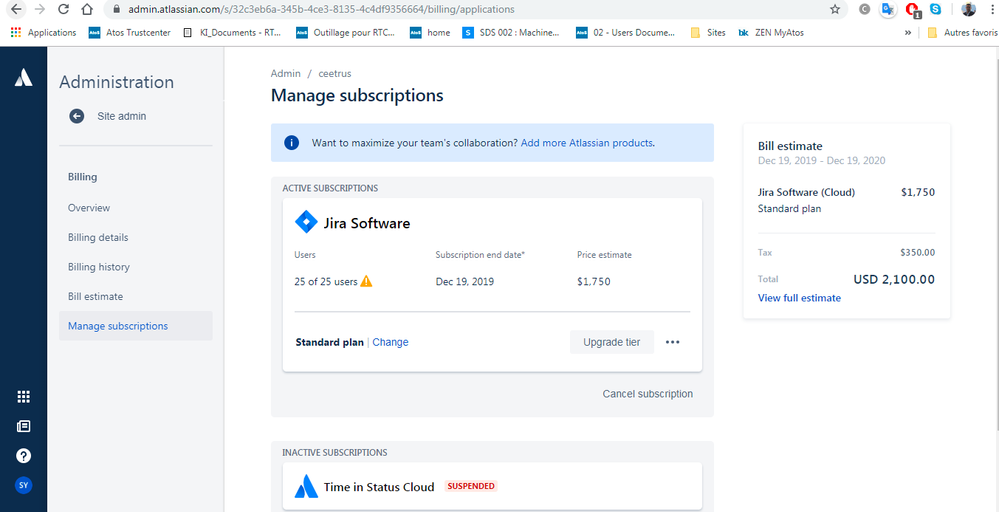Click the warning triangle next to users
The width and height of the screenshot is (999, 512).
pos(366,281)
